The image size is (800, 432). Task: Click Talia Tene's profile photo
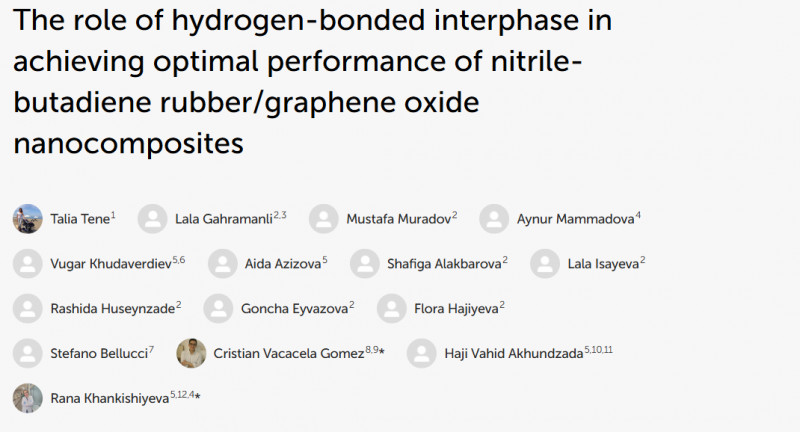click(27, 219)
